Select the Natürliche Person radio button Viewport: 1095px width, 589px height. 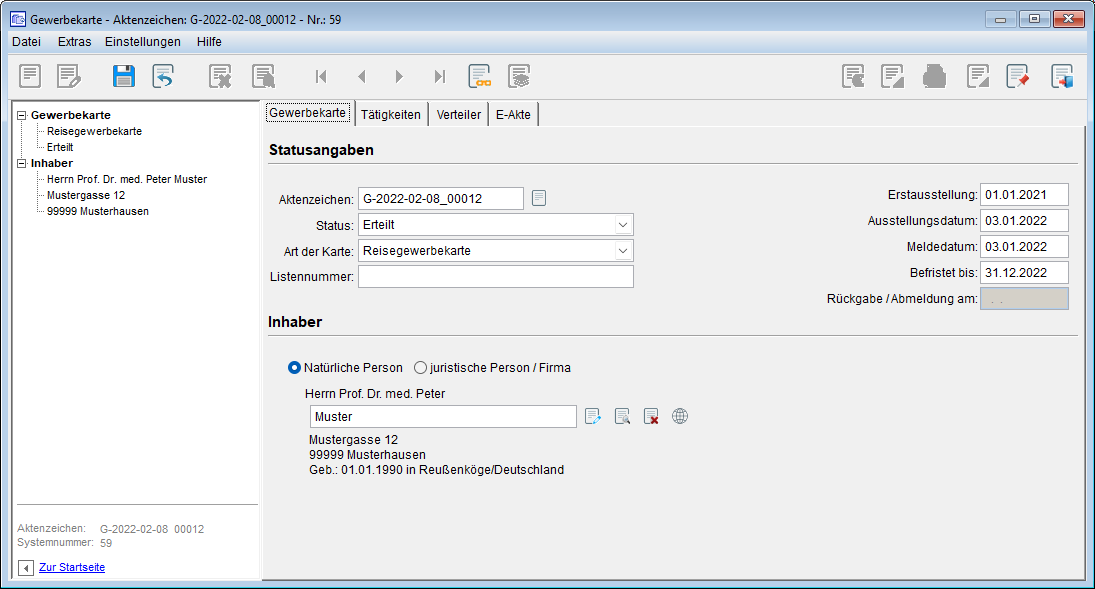[295, 368]
